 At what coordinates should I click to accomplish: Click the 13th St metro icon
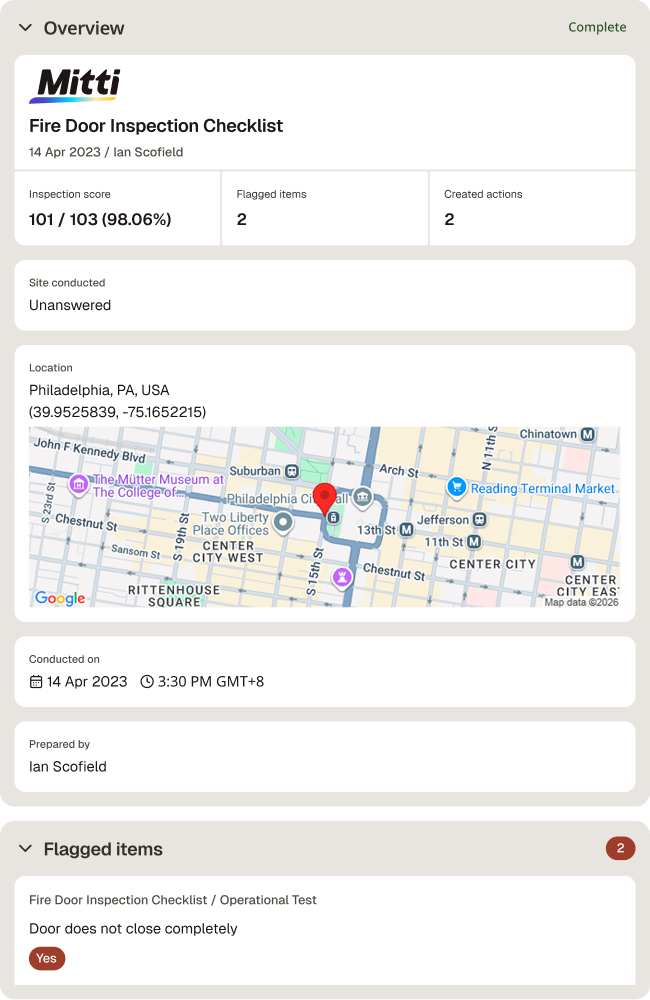click(x=406, y=530)
